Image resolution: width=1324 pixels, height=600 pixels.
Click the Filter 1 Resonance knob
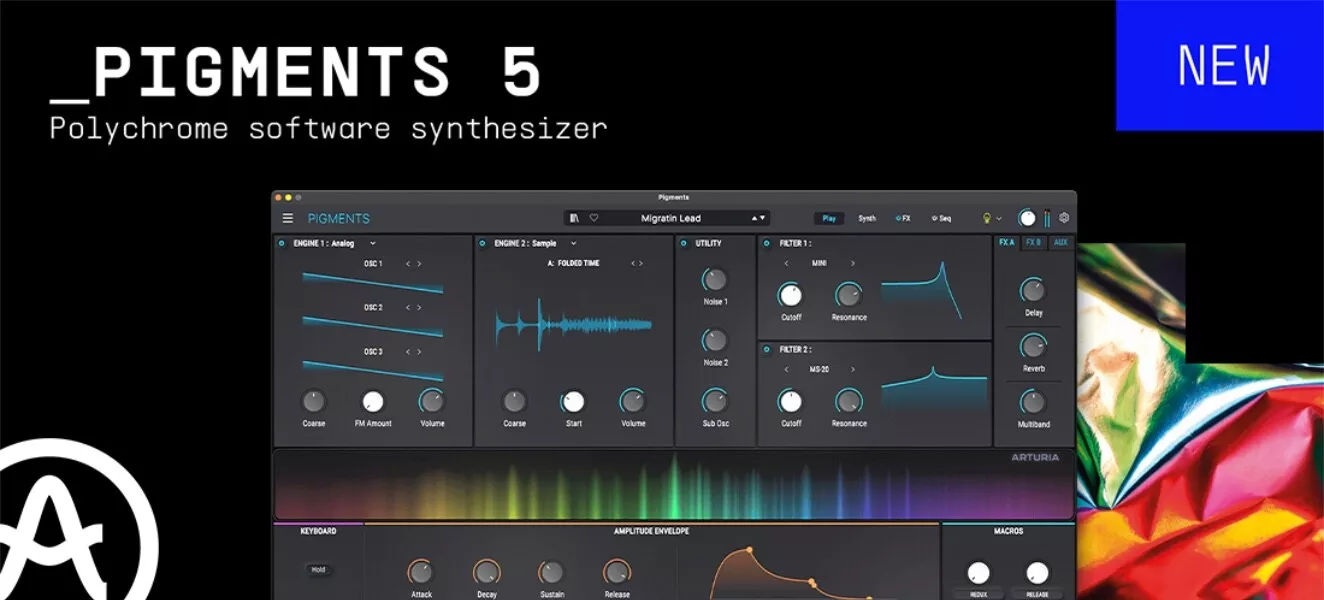point(849,295)
